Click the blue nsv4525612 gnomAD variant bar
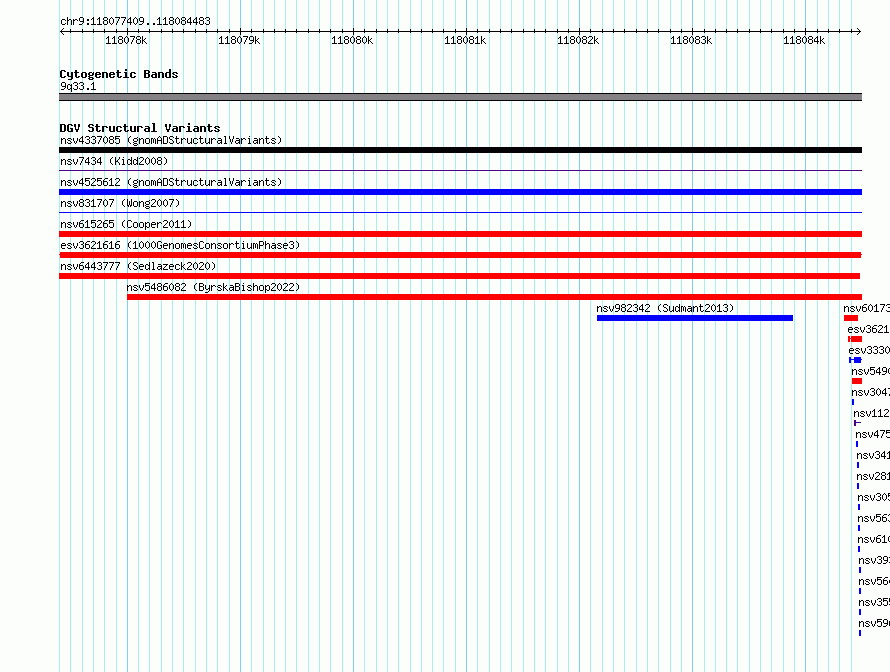890x672 pixels. pos(460,192)
